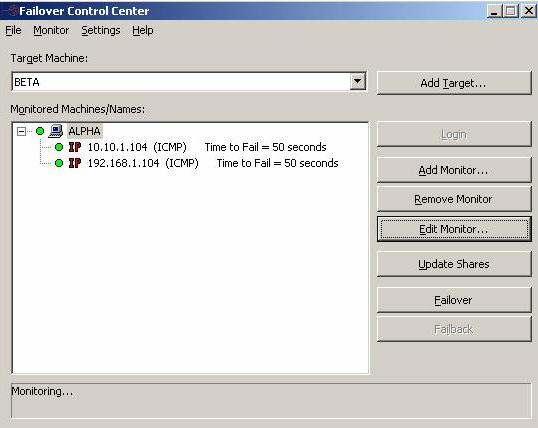Click green status dot for 192.168.1.104

[x=59, y=163]
